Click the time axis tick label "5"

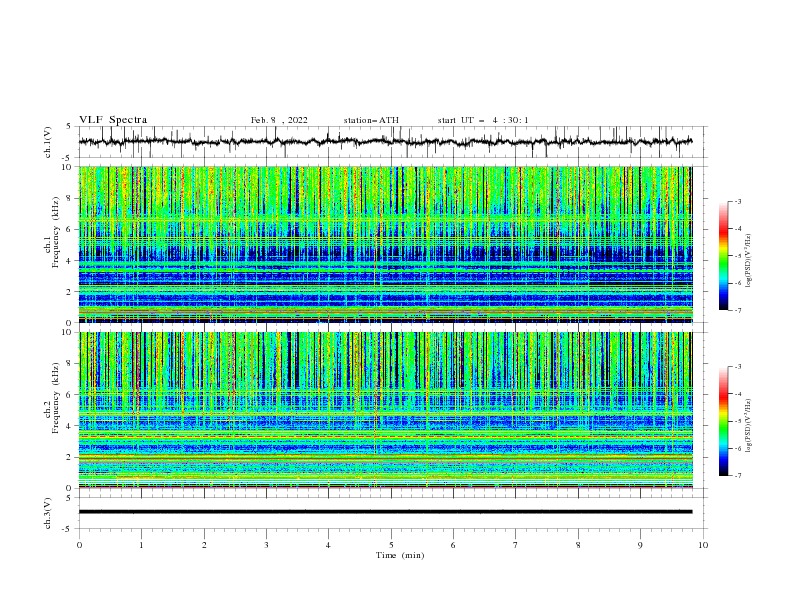(391, 545)
